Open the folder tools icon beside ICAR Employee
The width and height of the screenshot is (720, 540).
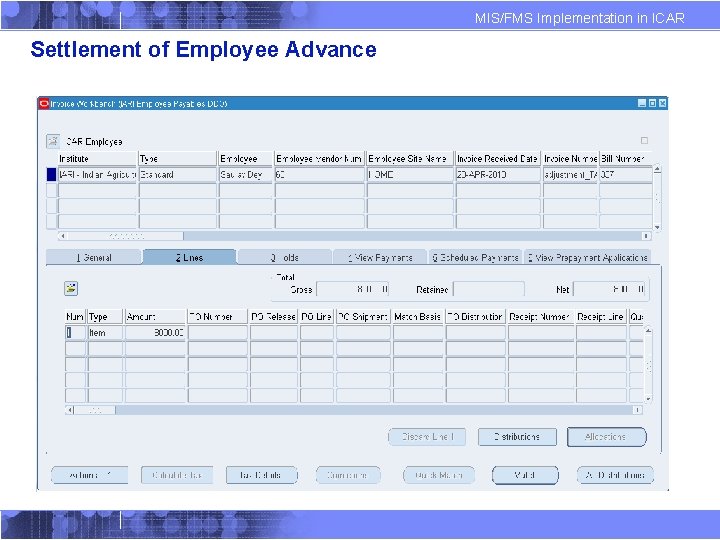53,141
